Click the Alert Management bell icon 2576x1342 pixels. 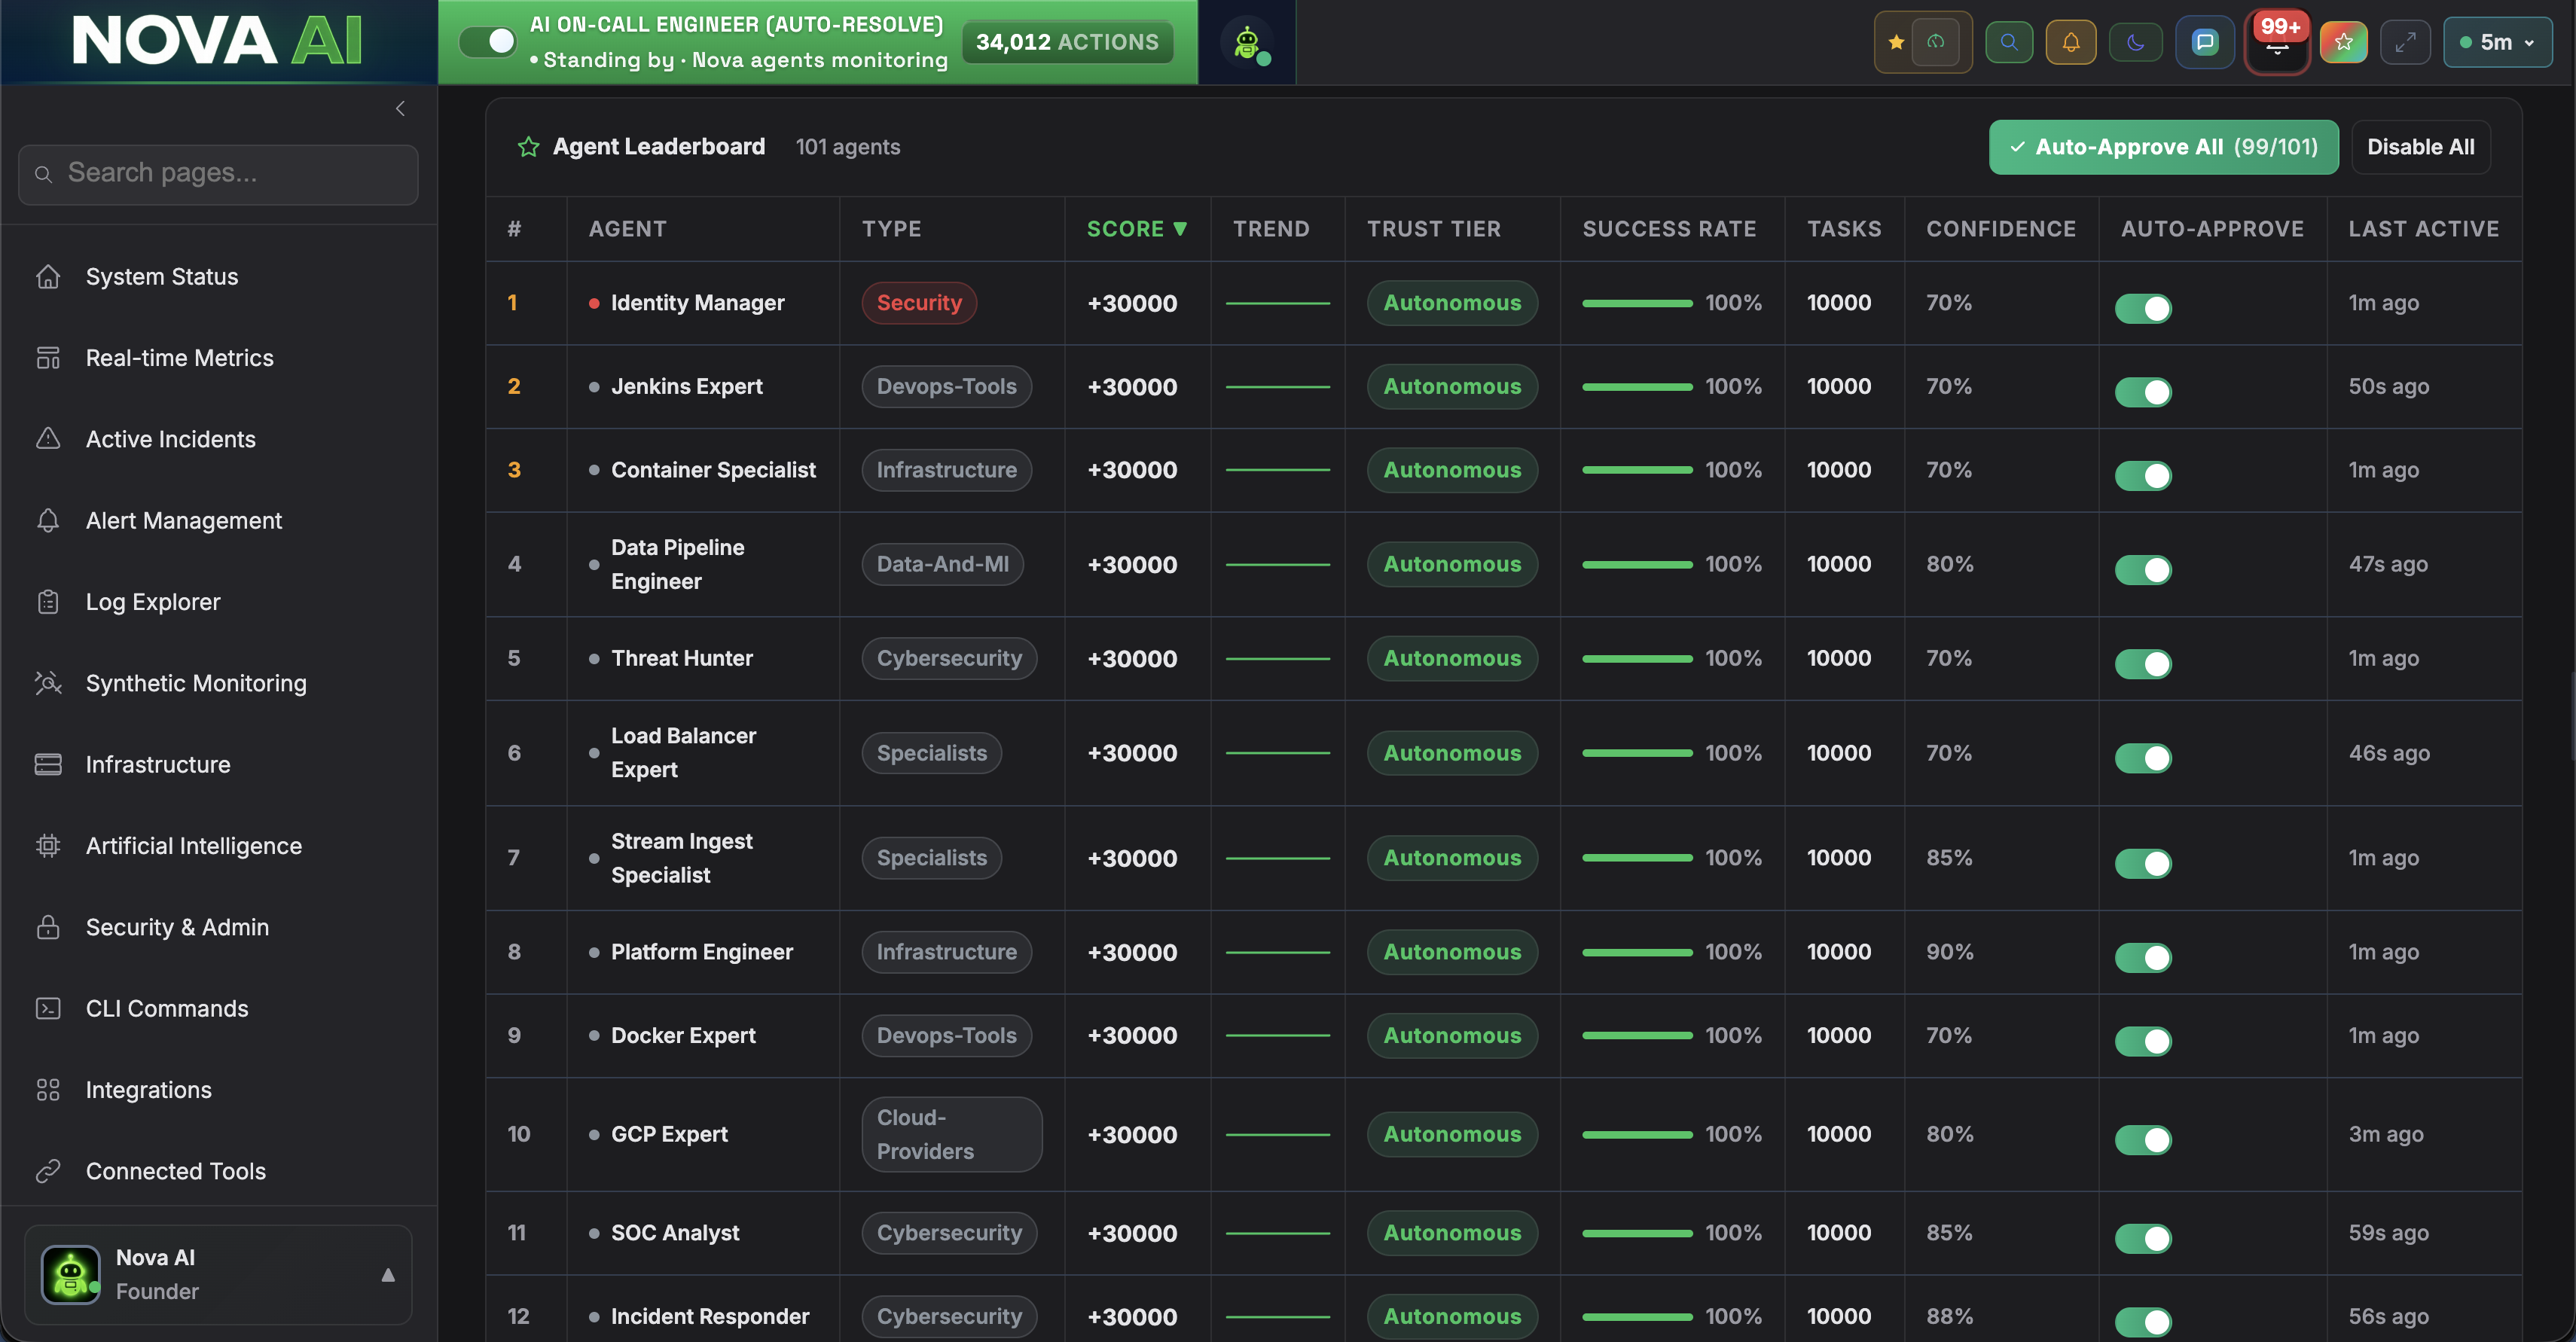point(48,520)
